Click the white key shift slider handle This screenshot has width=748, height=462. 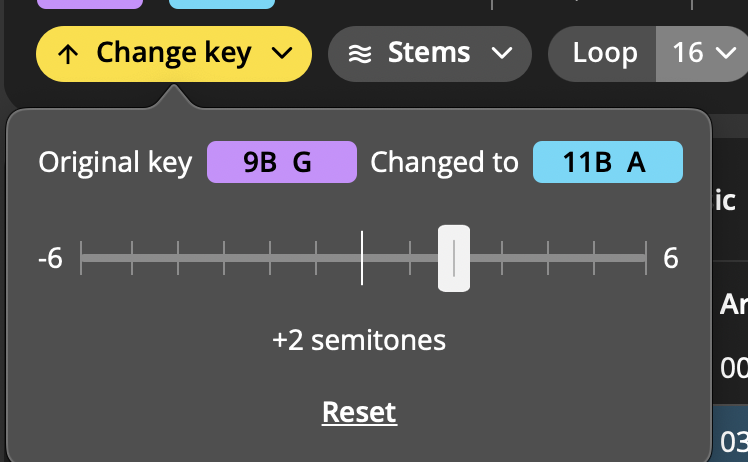454,258
